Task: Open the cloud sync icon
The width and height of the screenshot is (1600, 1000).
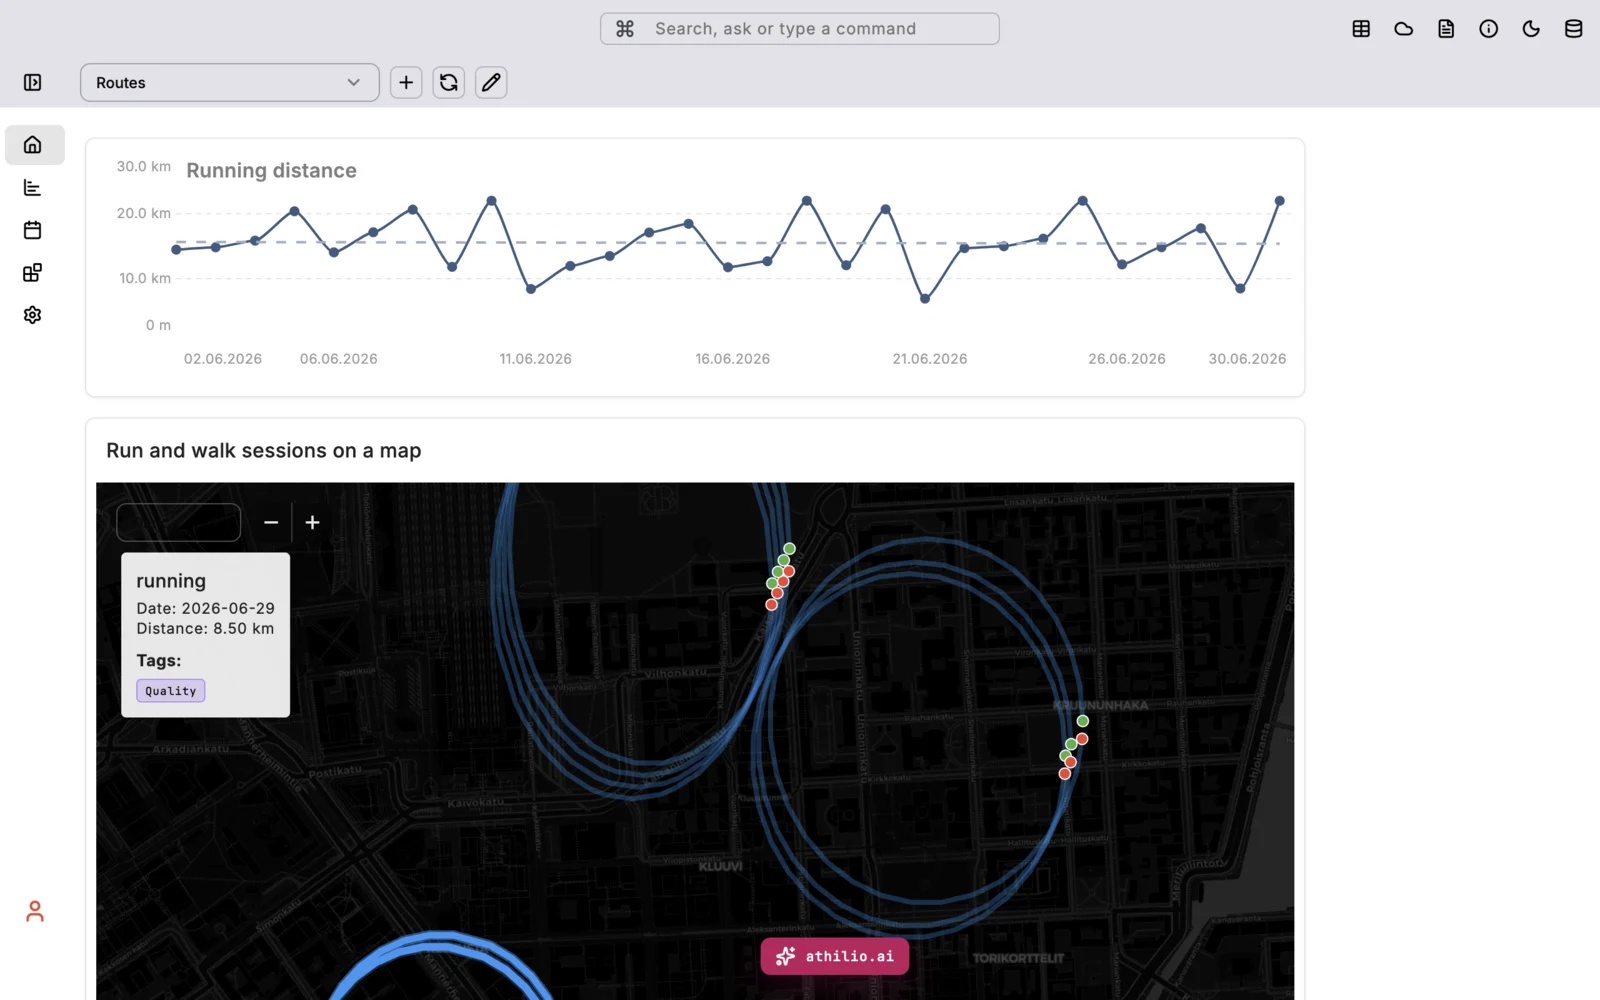Action: pyautogui.click(x=1404, y=29)
